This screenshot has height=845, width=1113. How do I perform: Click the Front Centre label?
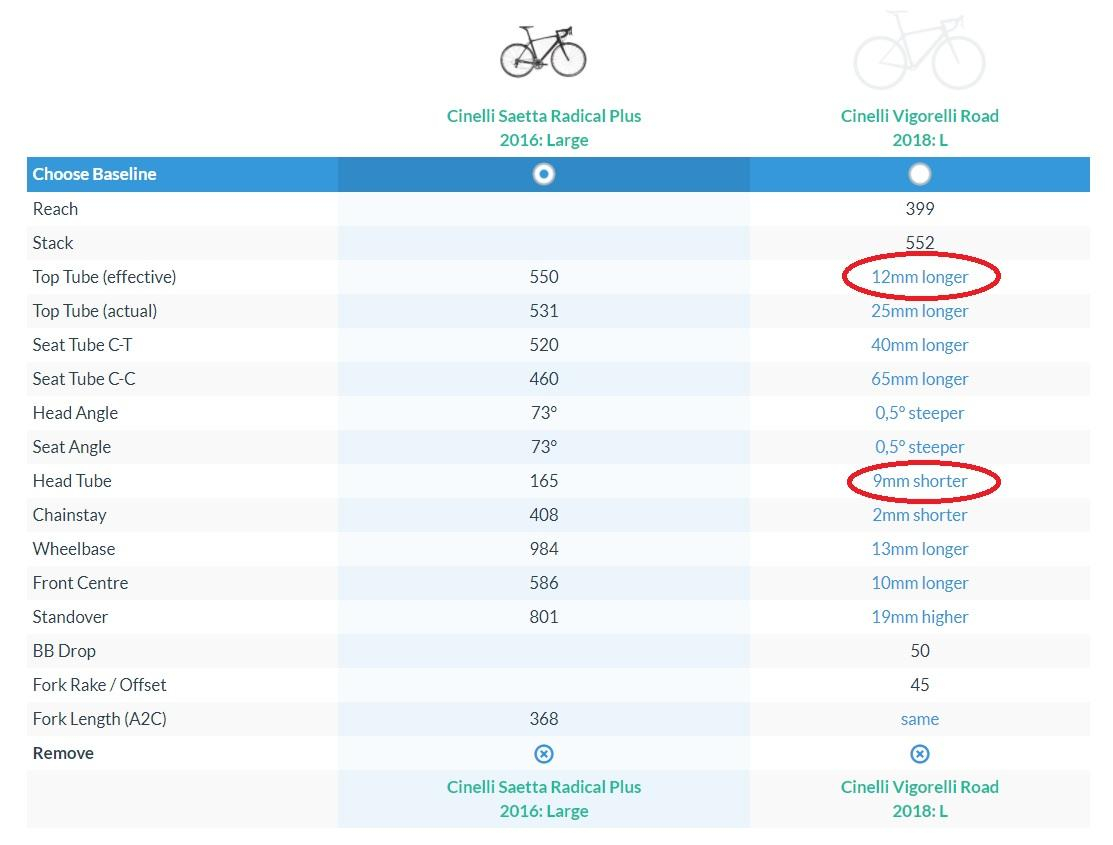(80, 583)
